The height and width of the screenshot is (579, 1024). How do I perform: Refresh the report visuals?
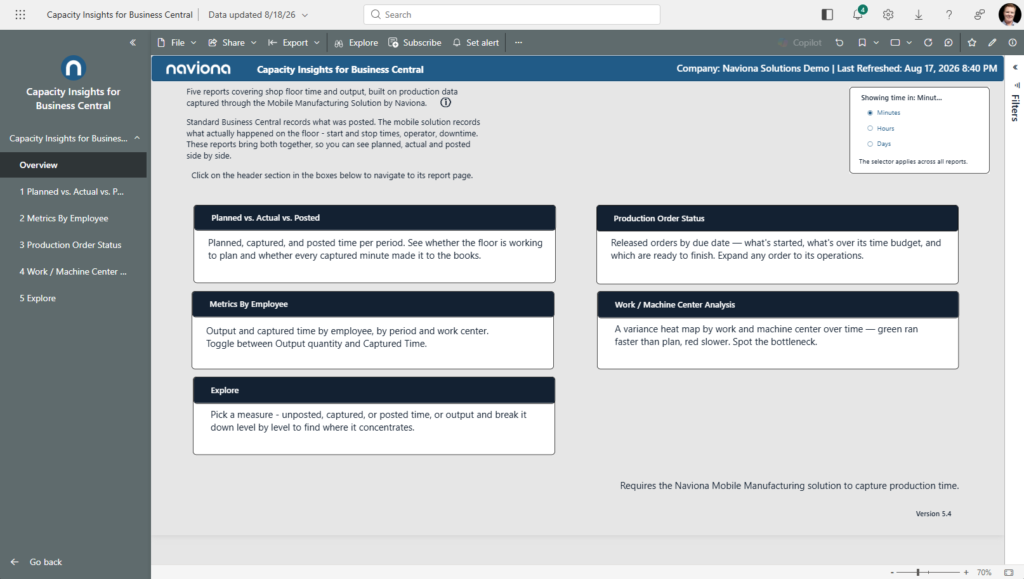(928, 42)
